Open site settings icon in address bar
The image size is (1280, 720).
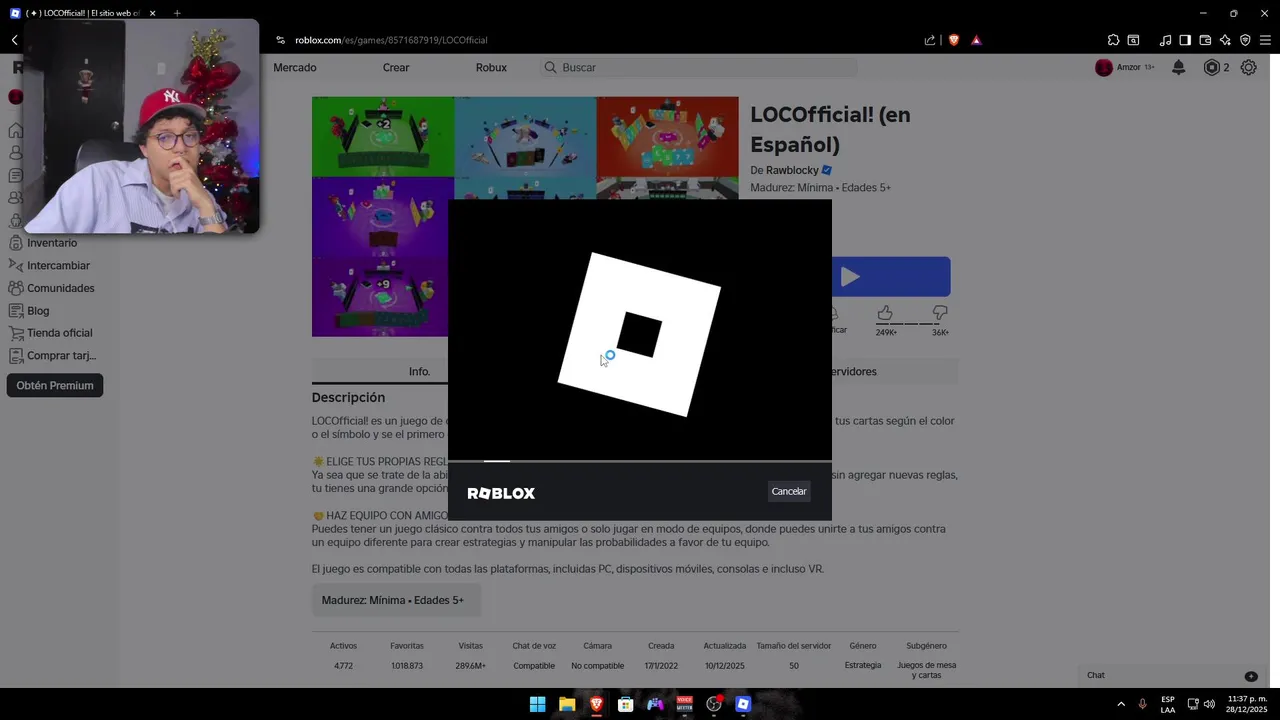coord(281,40)
